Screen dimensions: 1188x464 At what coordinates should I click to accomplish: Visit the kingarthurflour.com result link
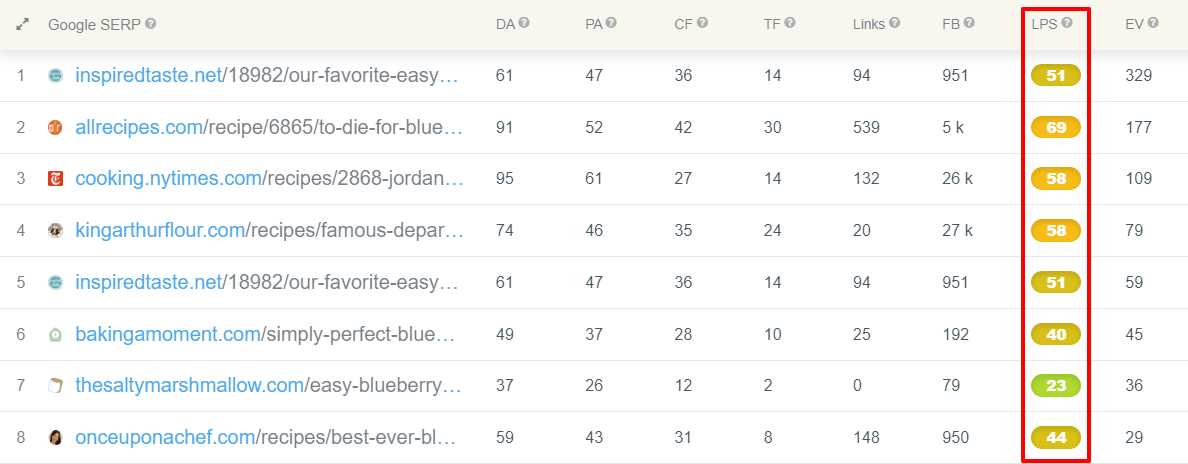pyautogui.click(x=269, y=230)
